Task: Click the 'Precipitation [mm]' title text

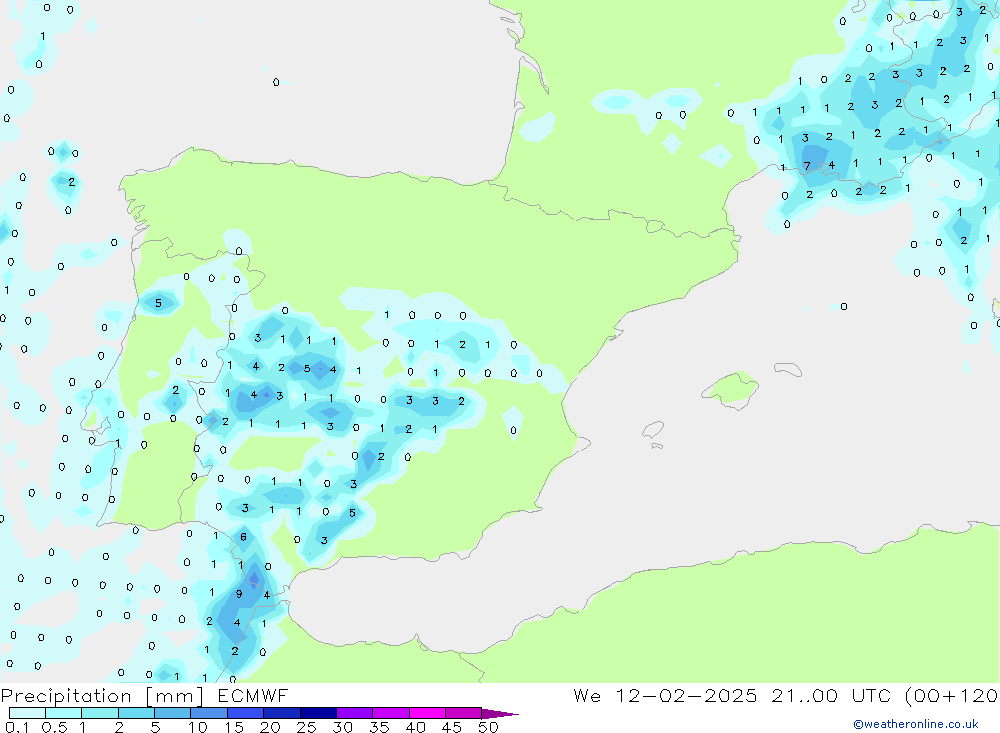Action: [x=103, y=696]
